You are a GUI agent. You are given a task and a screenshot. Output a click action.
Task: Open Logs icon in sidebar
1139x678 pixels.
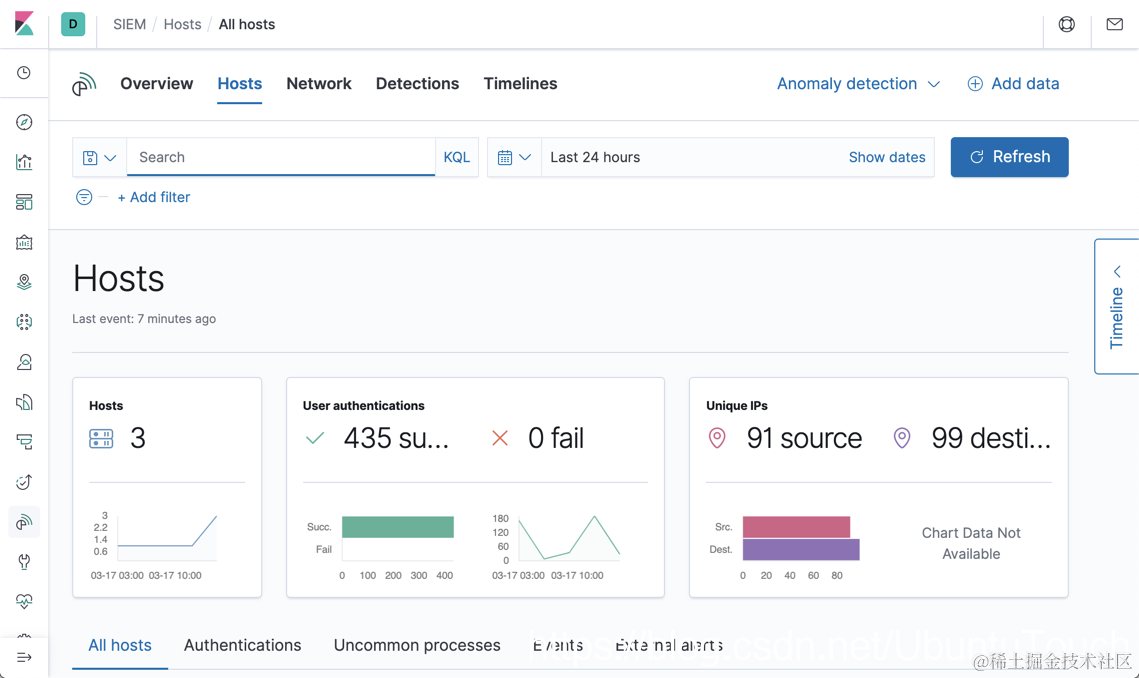coord(24,402)
